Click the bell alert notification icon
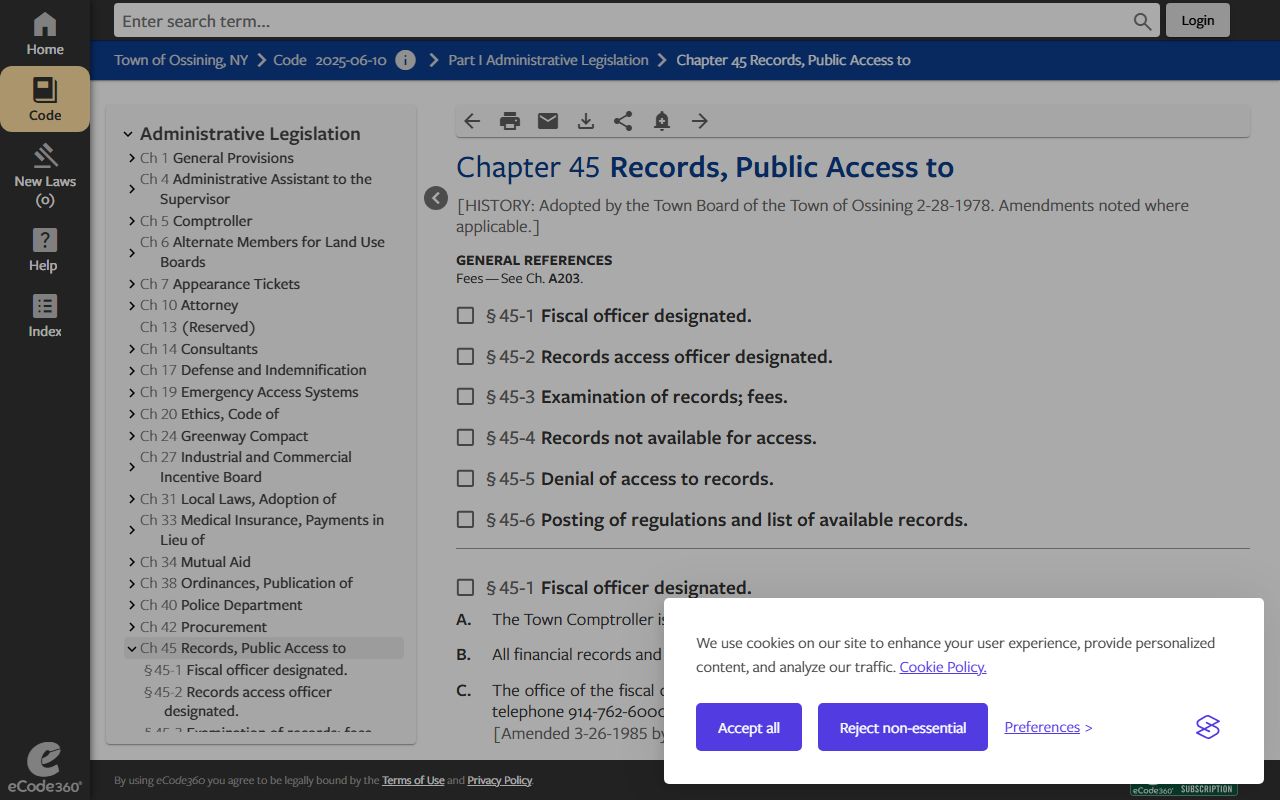 click(x=661, y=121)
